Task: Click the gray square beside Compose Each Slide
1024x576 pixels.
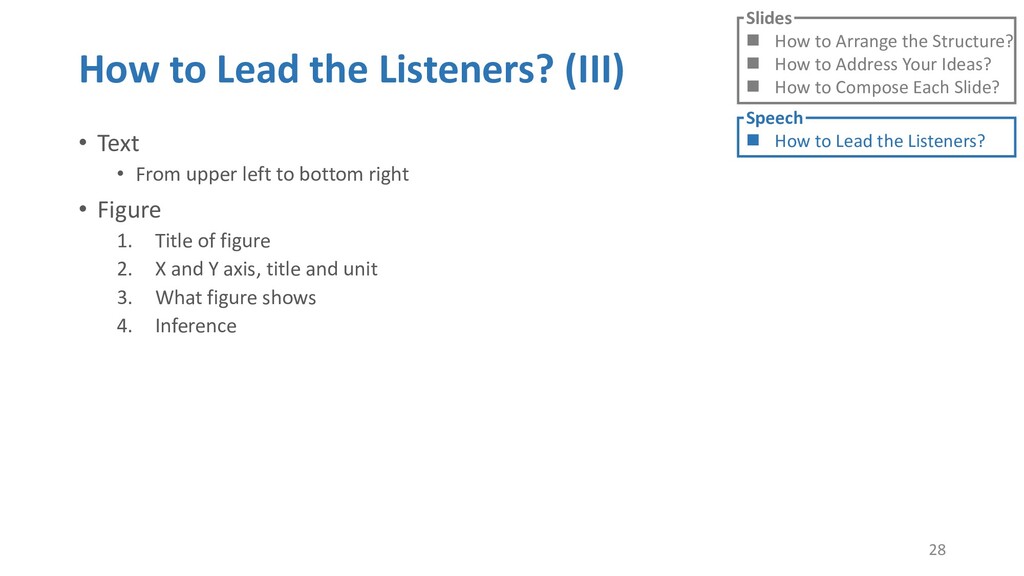Action: coord(753,87)
